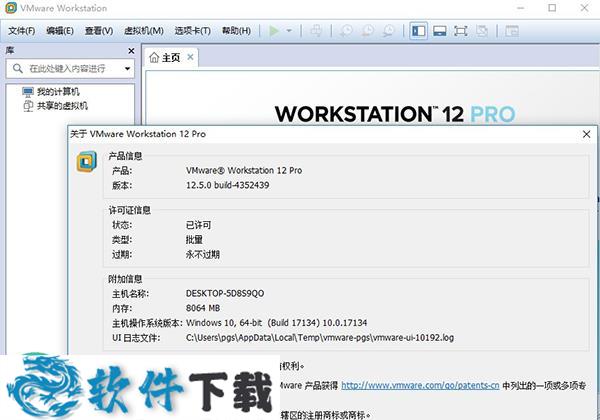Click the library search input field
The height and width of the screenshot is (420, 600).
point(71,69)
